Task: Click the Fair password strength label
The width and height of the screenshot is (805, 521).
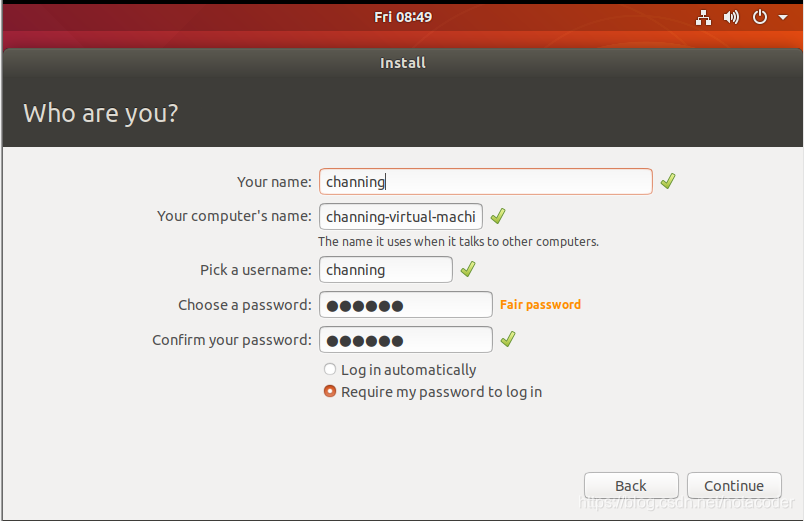Action: 541,305
